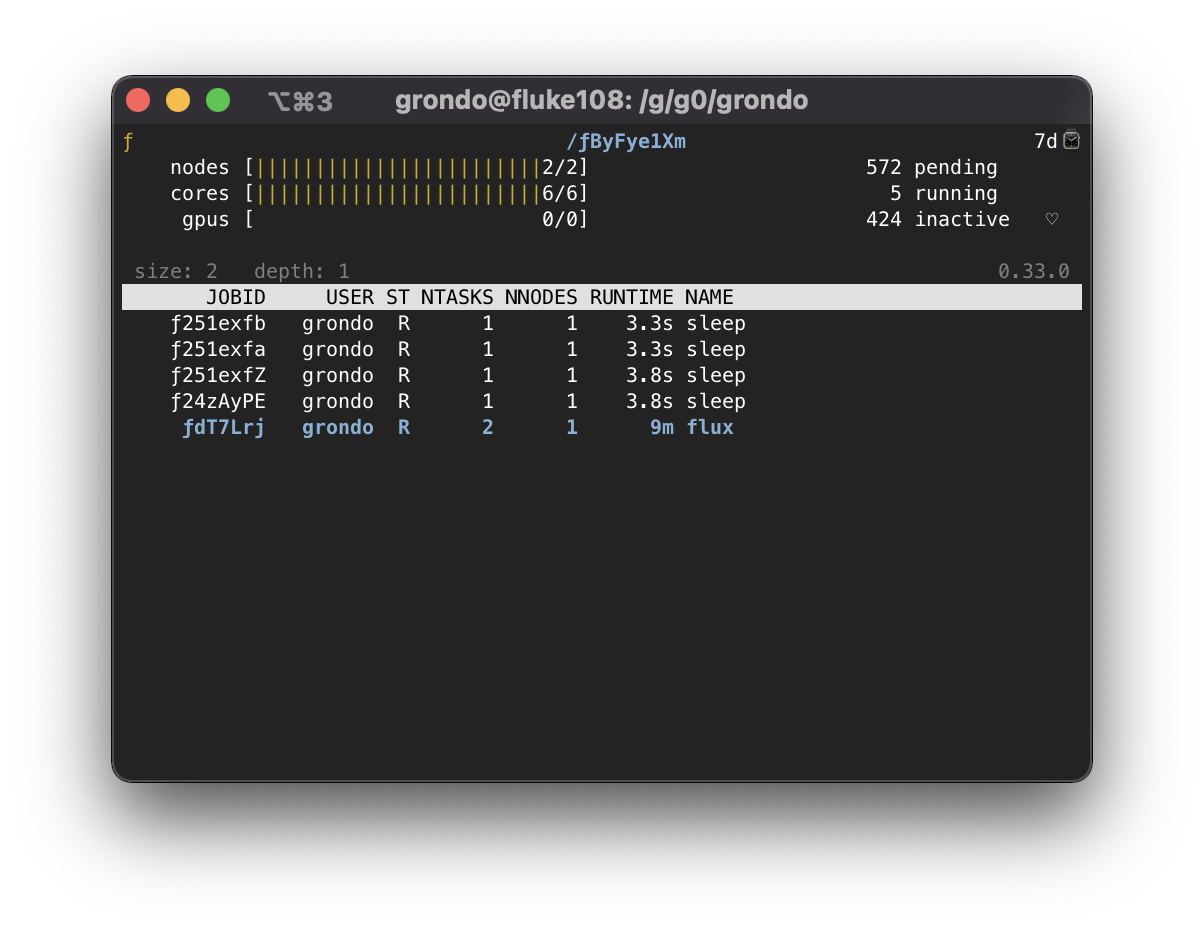
Task: Click the 9m runtime value
Action: pyautogui.click(x=662, y=428)
